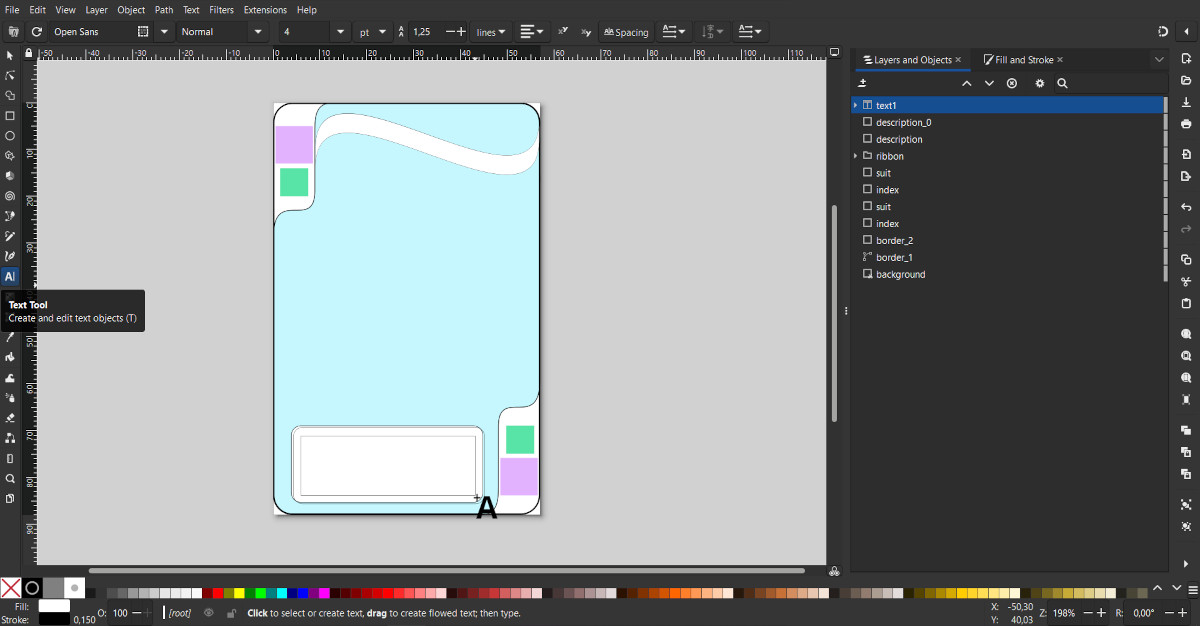Viewport: 1200px width, 626px height.
Task: Pick the Ellipse tool
Action: coord(10,136)
